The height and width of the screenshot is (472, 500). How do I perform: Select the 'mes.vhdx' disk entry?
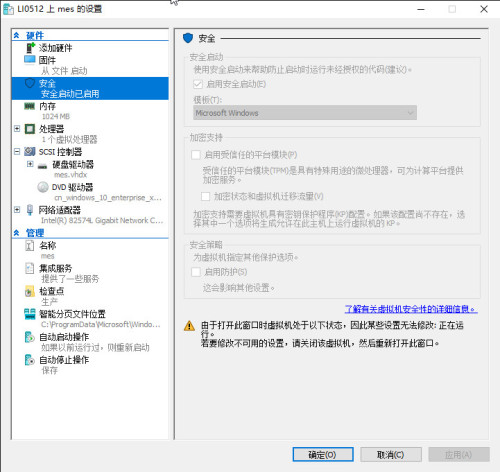click(70, 175)
